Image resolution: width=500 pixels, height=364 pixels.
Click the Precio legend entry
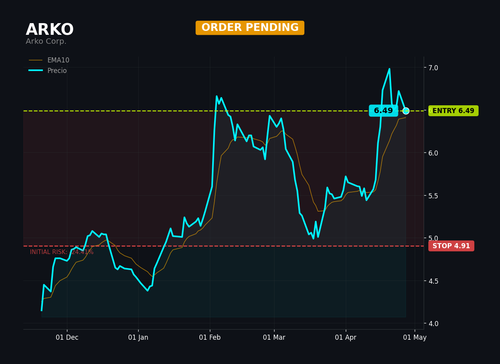(x=48, y=71)
